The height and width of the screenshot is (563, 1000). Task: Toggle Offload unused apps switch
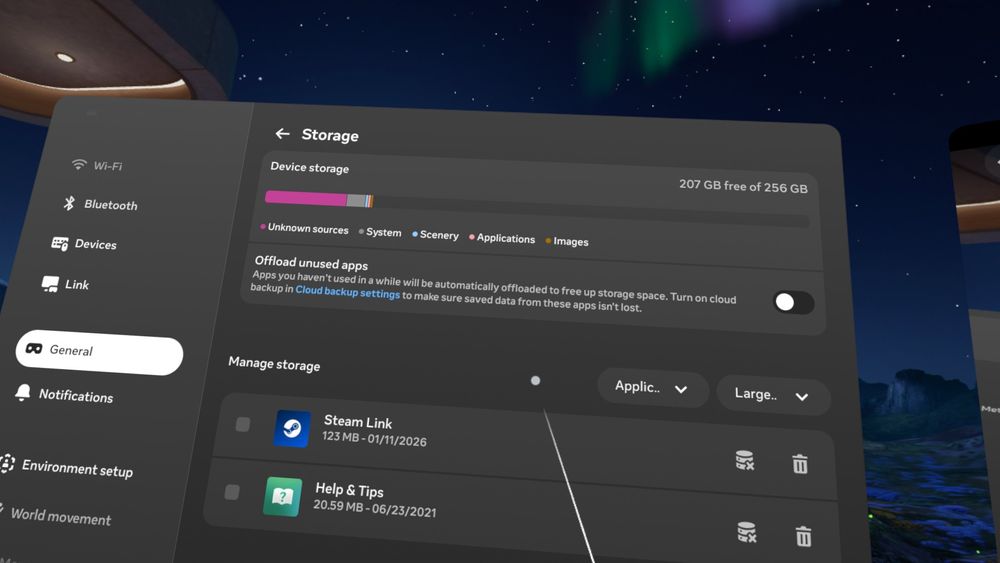coord(793,302)
